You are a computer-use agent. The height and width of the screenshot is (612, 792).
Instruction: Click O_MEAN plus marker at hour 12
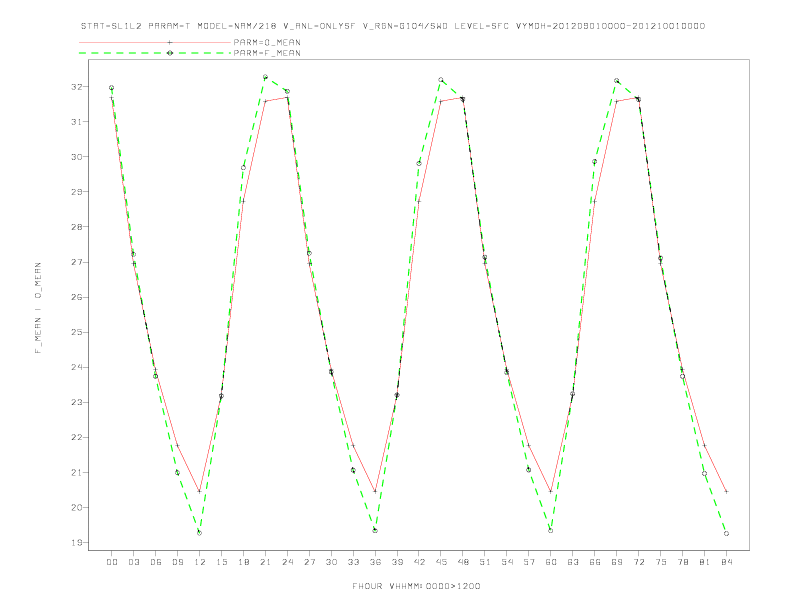[200, 491]
